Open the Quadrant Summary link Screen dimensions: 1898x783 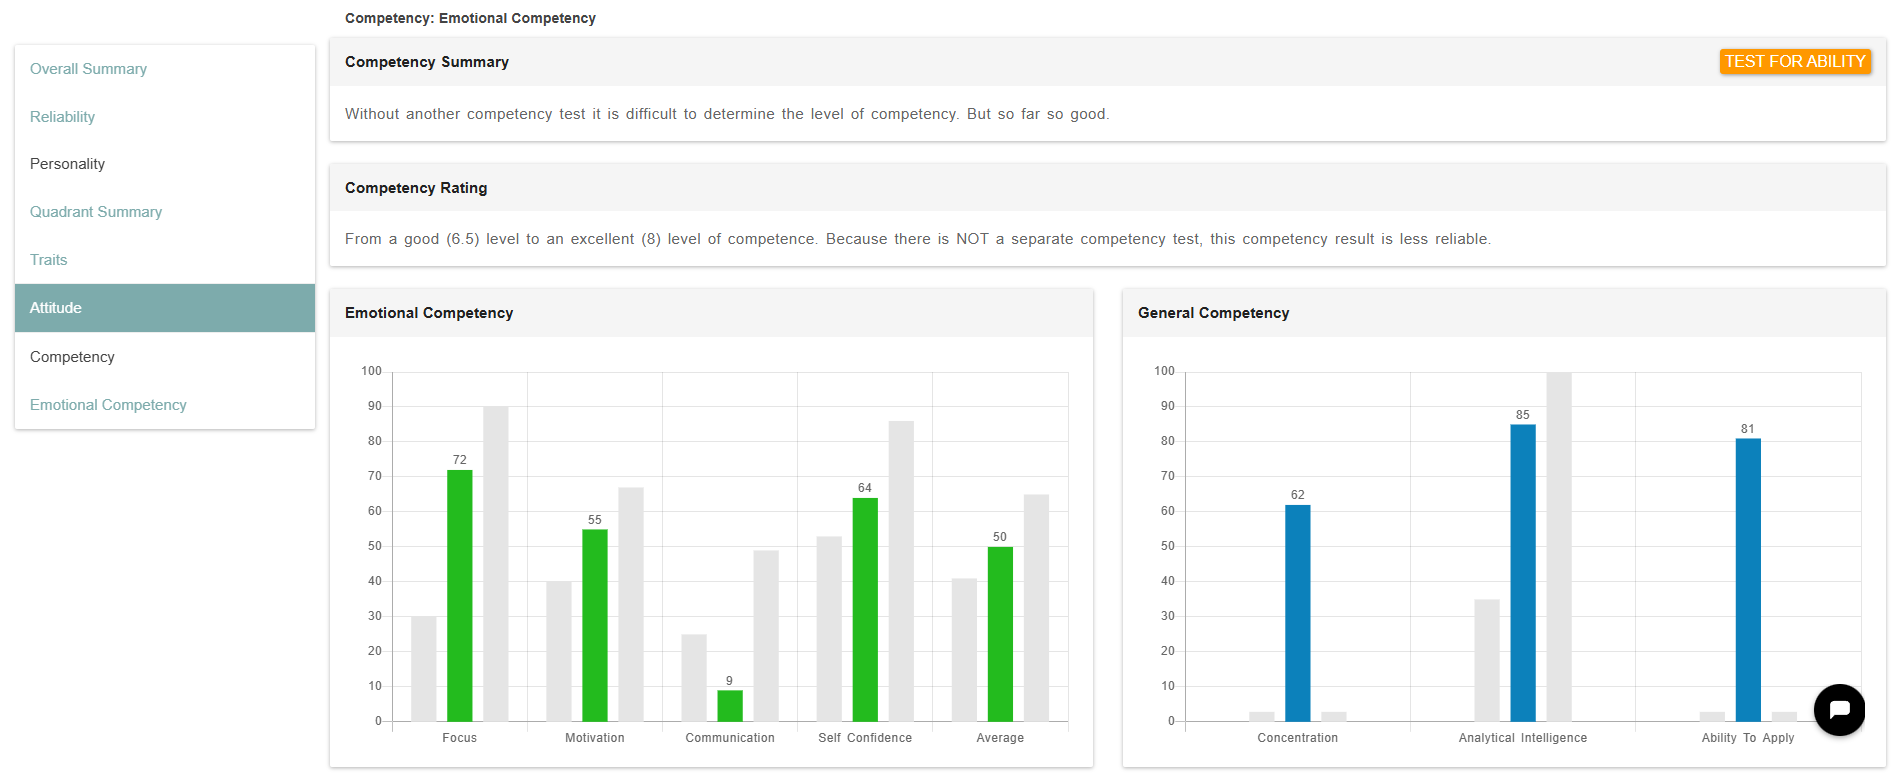coord(96,212)
